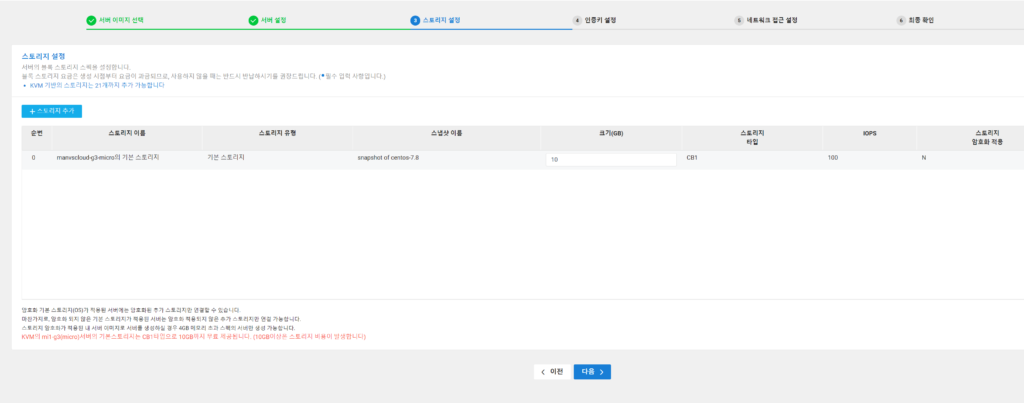Open the 최종 확인 step label

(920, 20)
